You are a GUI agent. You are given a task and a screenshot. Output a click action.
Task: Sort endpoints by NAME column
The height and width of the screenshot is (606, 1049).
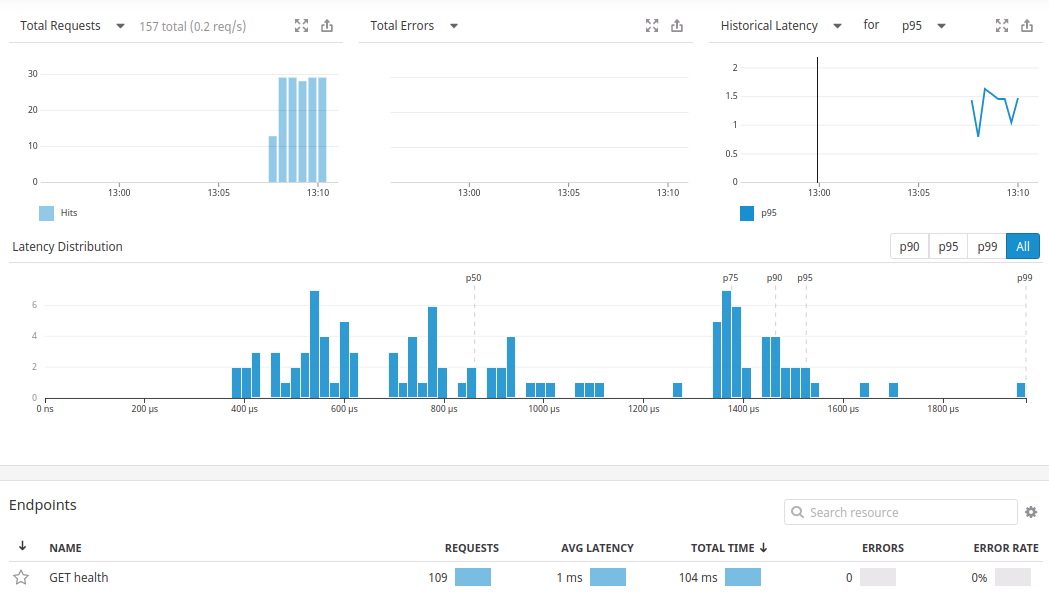click(66, 548)
